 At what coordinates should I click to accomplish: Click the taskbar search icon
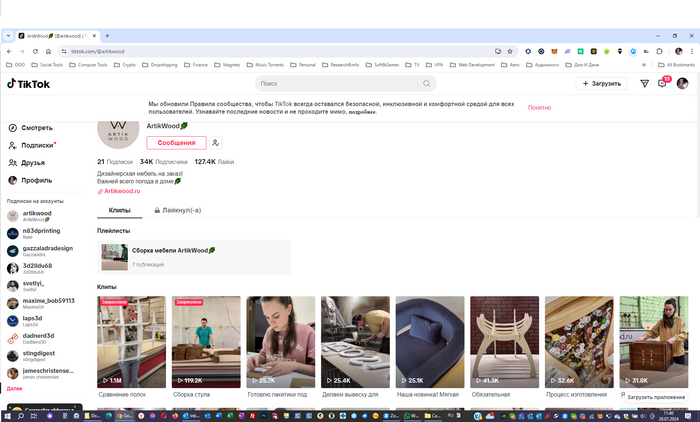pos(21,416)
